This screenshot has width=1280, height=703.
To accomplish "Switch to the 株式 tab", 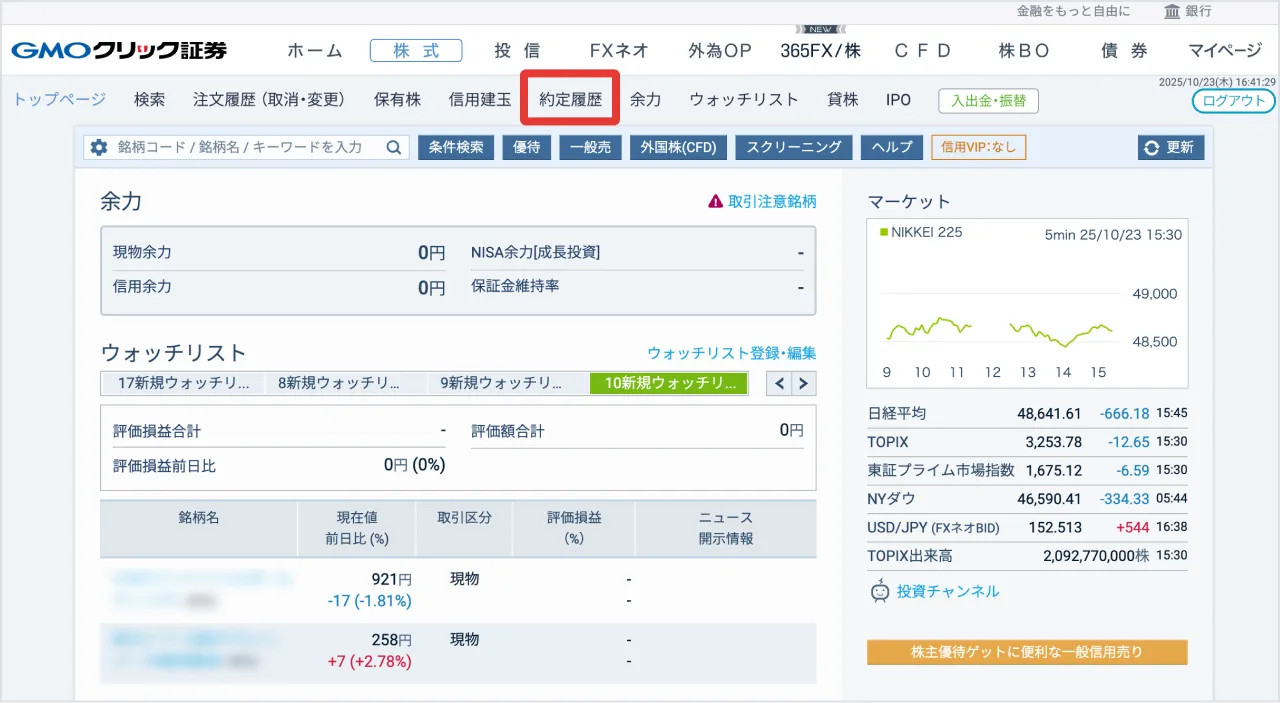I will tap(416, 50).
